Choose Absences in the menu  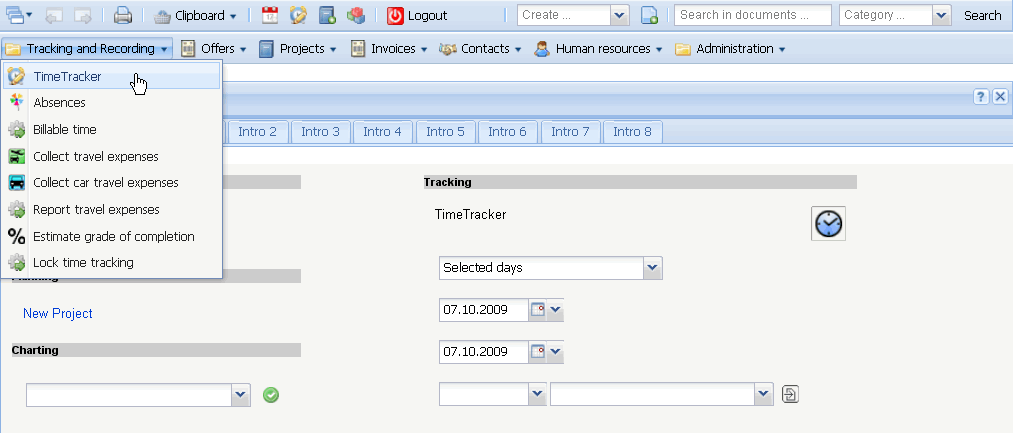(x=112, y=102)
